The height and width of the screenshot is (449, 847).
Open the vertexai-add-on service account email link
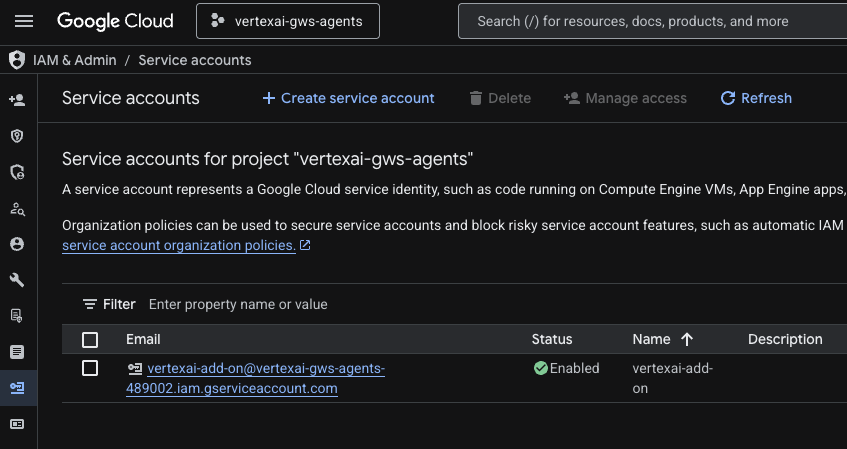(265, 369)
